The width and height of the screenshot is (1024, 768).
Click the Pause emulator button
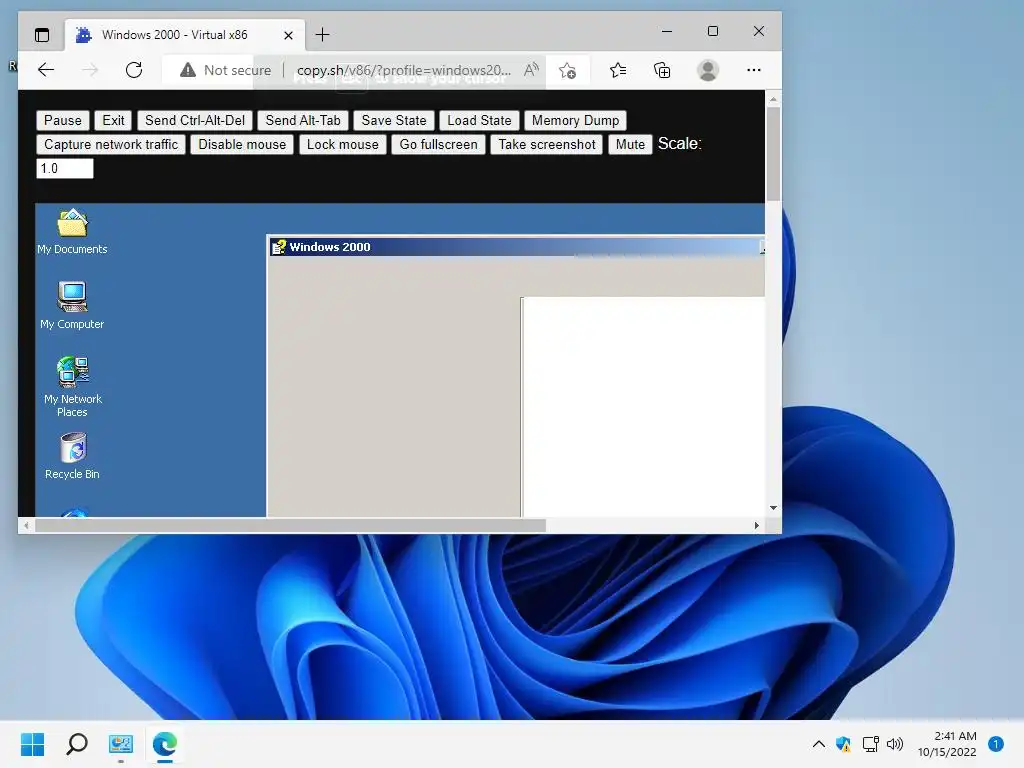click(x=63, y=120)
